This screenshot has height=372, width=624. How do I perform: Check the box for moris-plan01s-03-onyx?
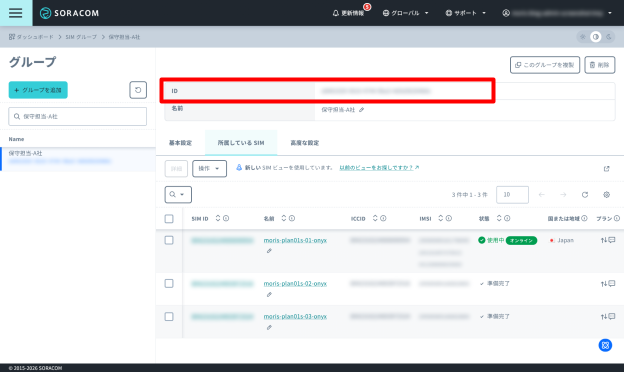169,317
